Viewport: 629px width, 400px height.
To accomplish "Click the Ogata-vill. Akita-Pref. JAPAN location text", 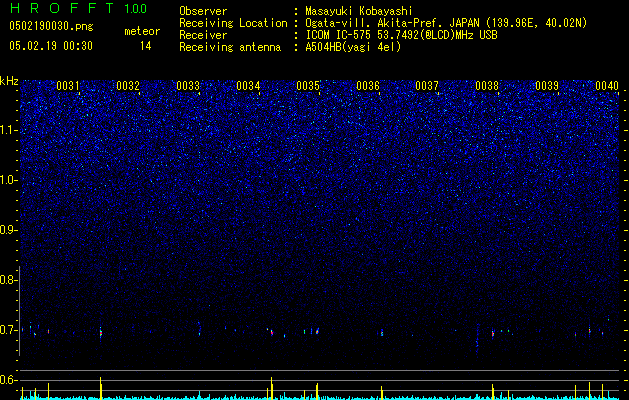I will point(446,23).
